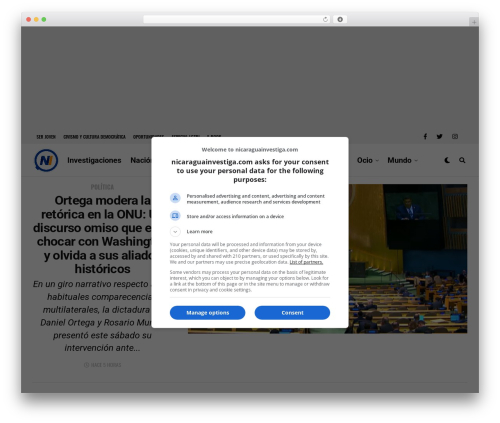This screenshot has width=500, height=423.
Task: Open the Ortega modera la retórica headline
Action: click(x=93, y=234)
